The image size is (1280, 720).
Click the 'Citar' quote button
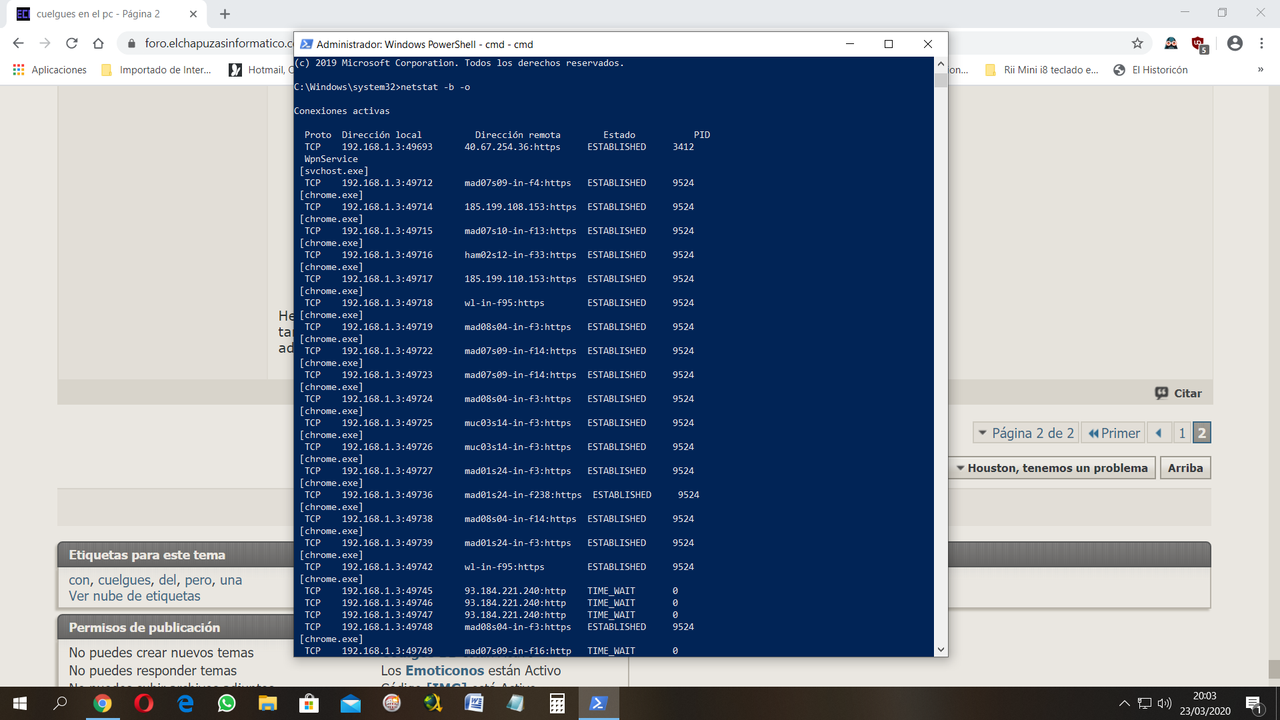tap(1178, 393)
